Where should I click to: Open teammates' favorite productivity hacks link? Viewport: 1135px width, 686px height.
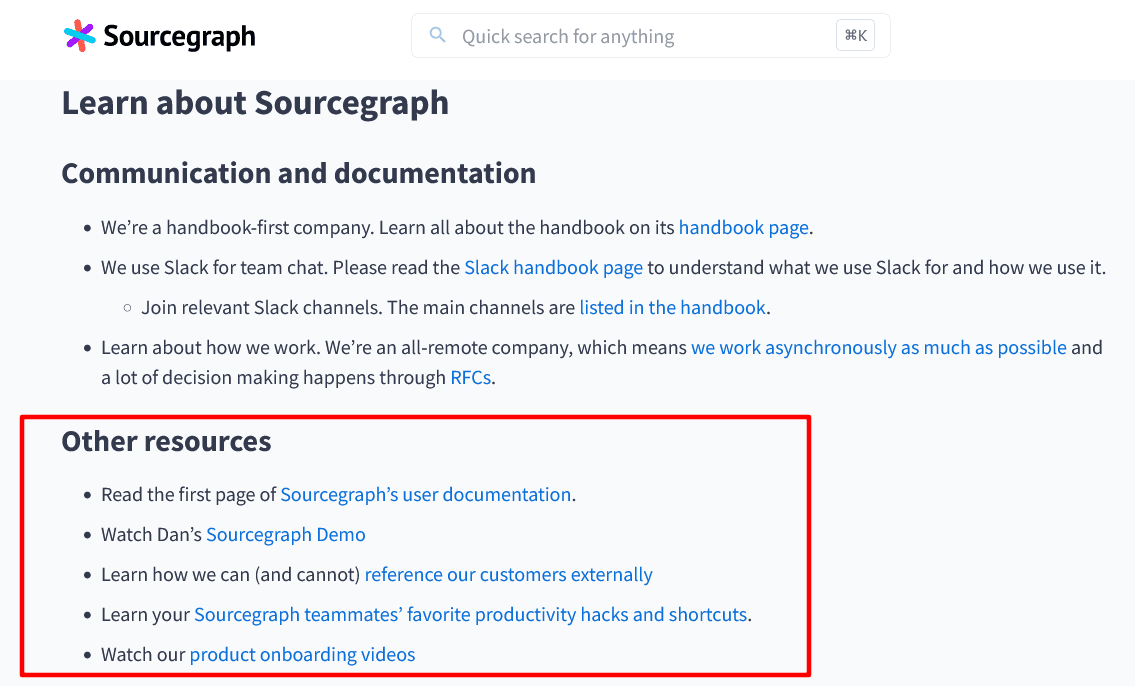(x=470, y=615)
